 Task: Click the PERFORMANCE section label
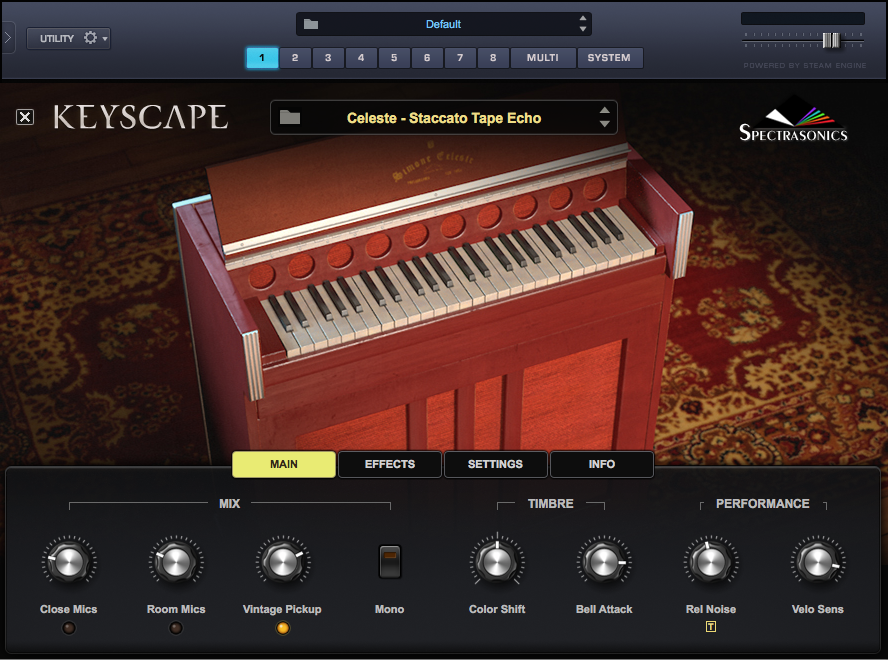pos(762,504)
